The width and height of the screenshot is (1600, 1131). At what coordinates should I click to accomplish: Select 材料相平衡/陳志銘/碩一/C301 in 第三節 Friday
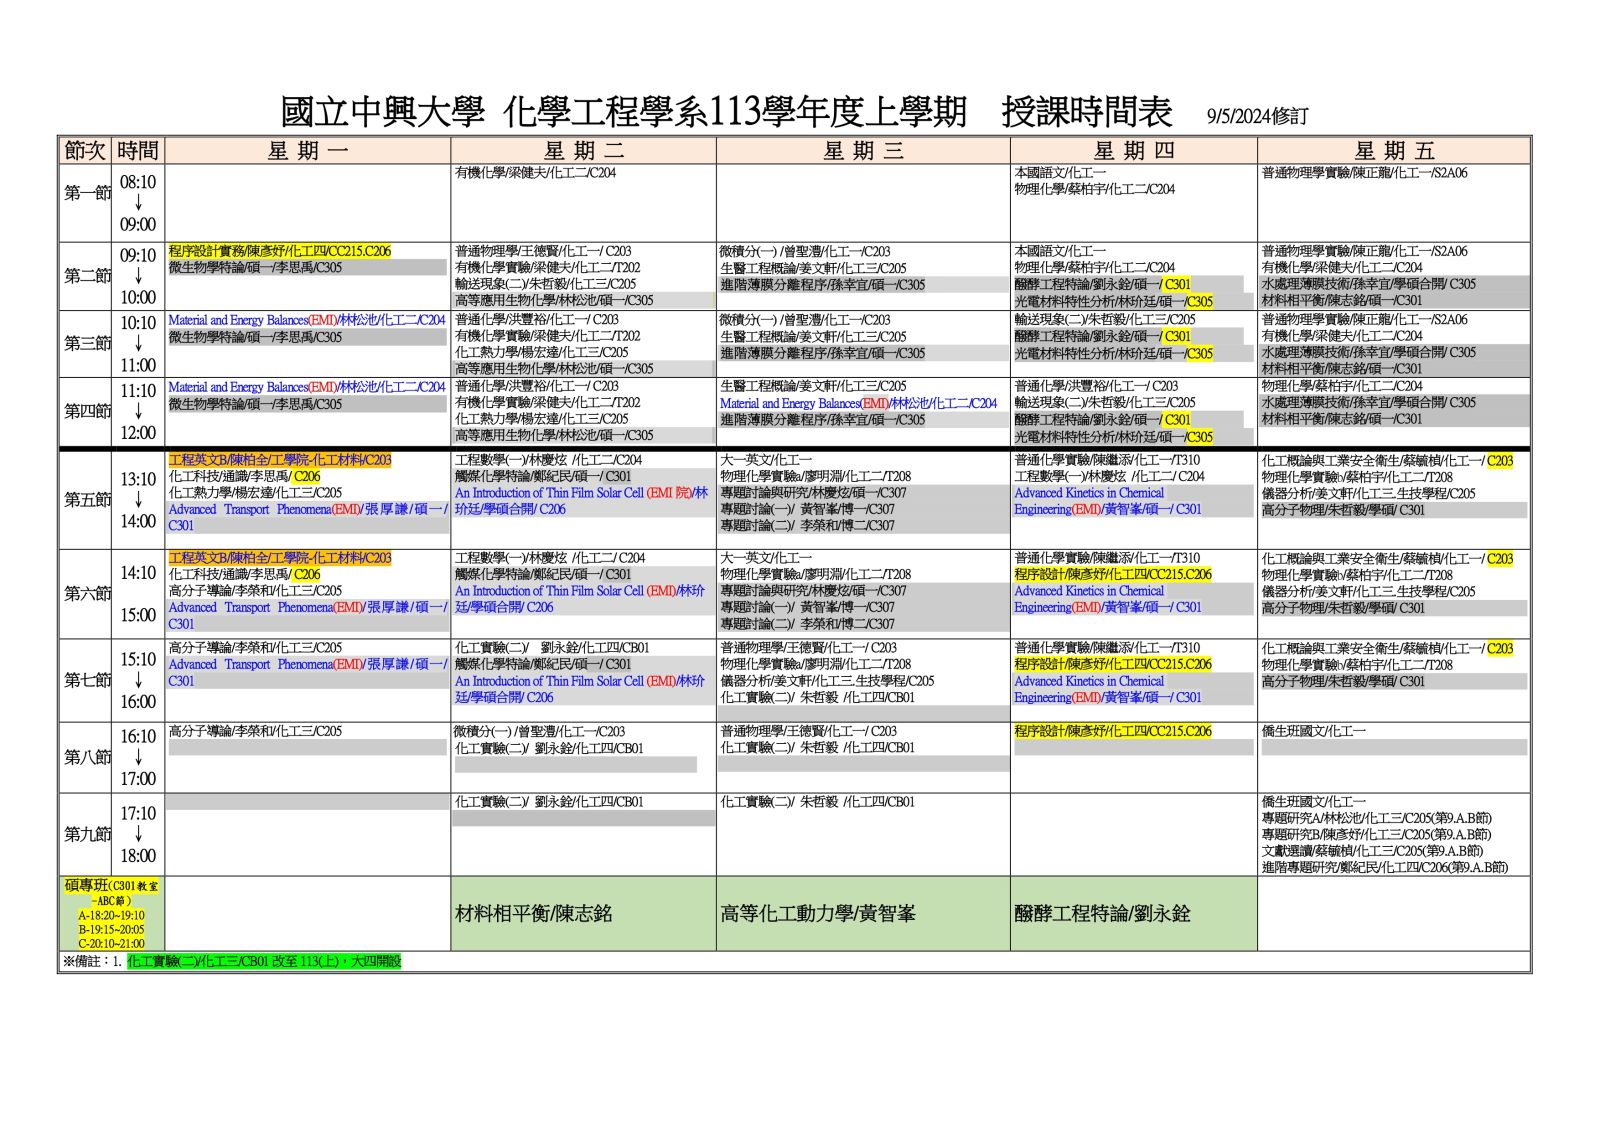click(1341, 369)
